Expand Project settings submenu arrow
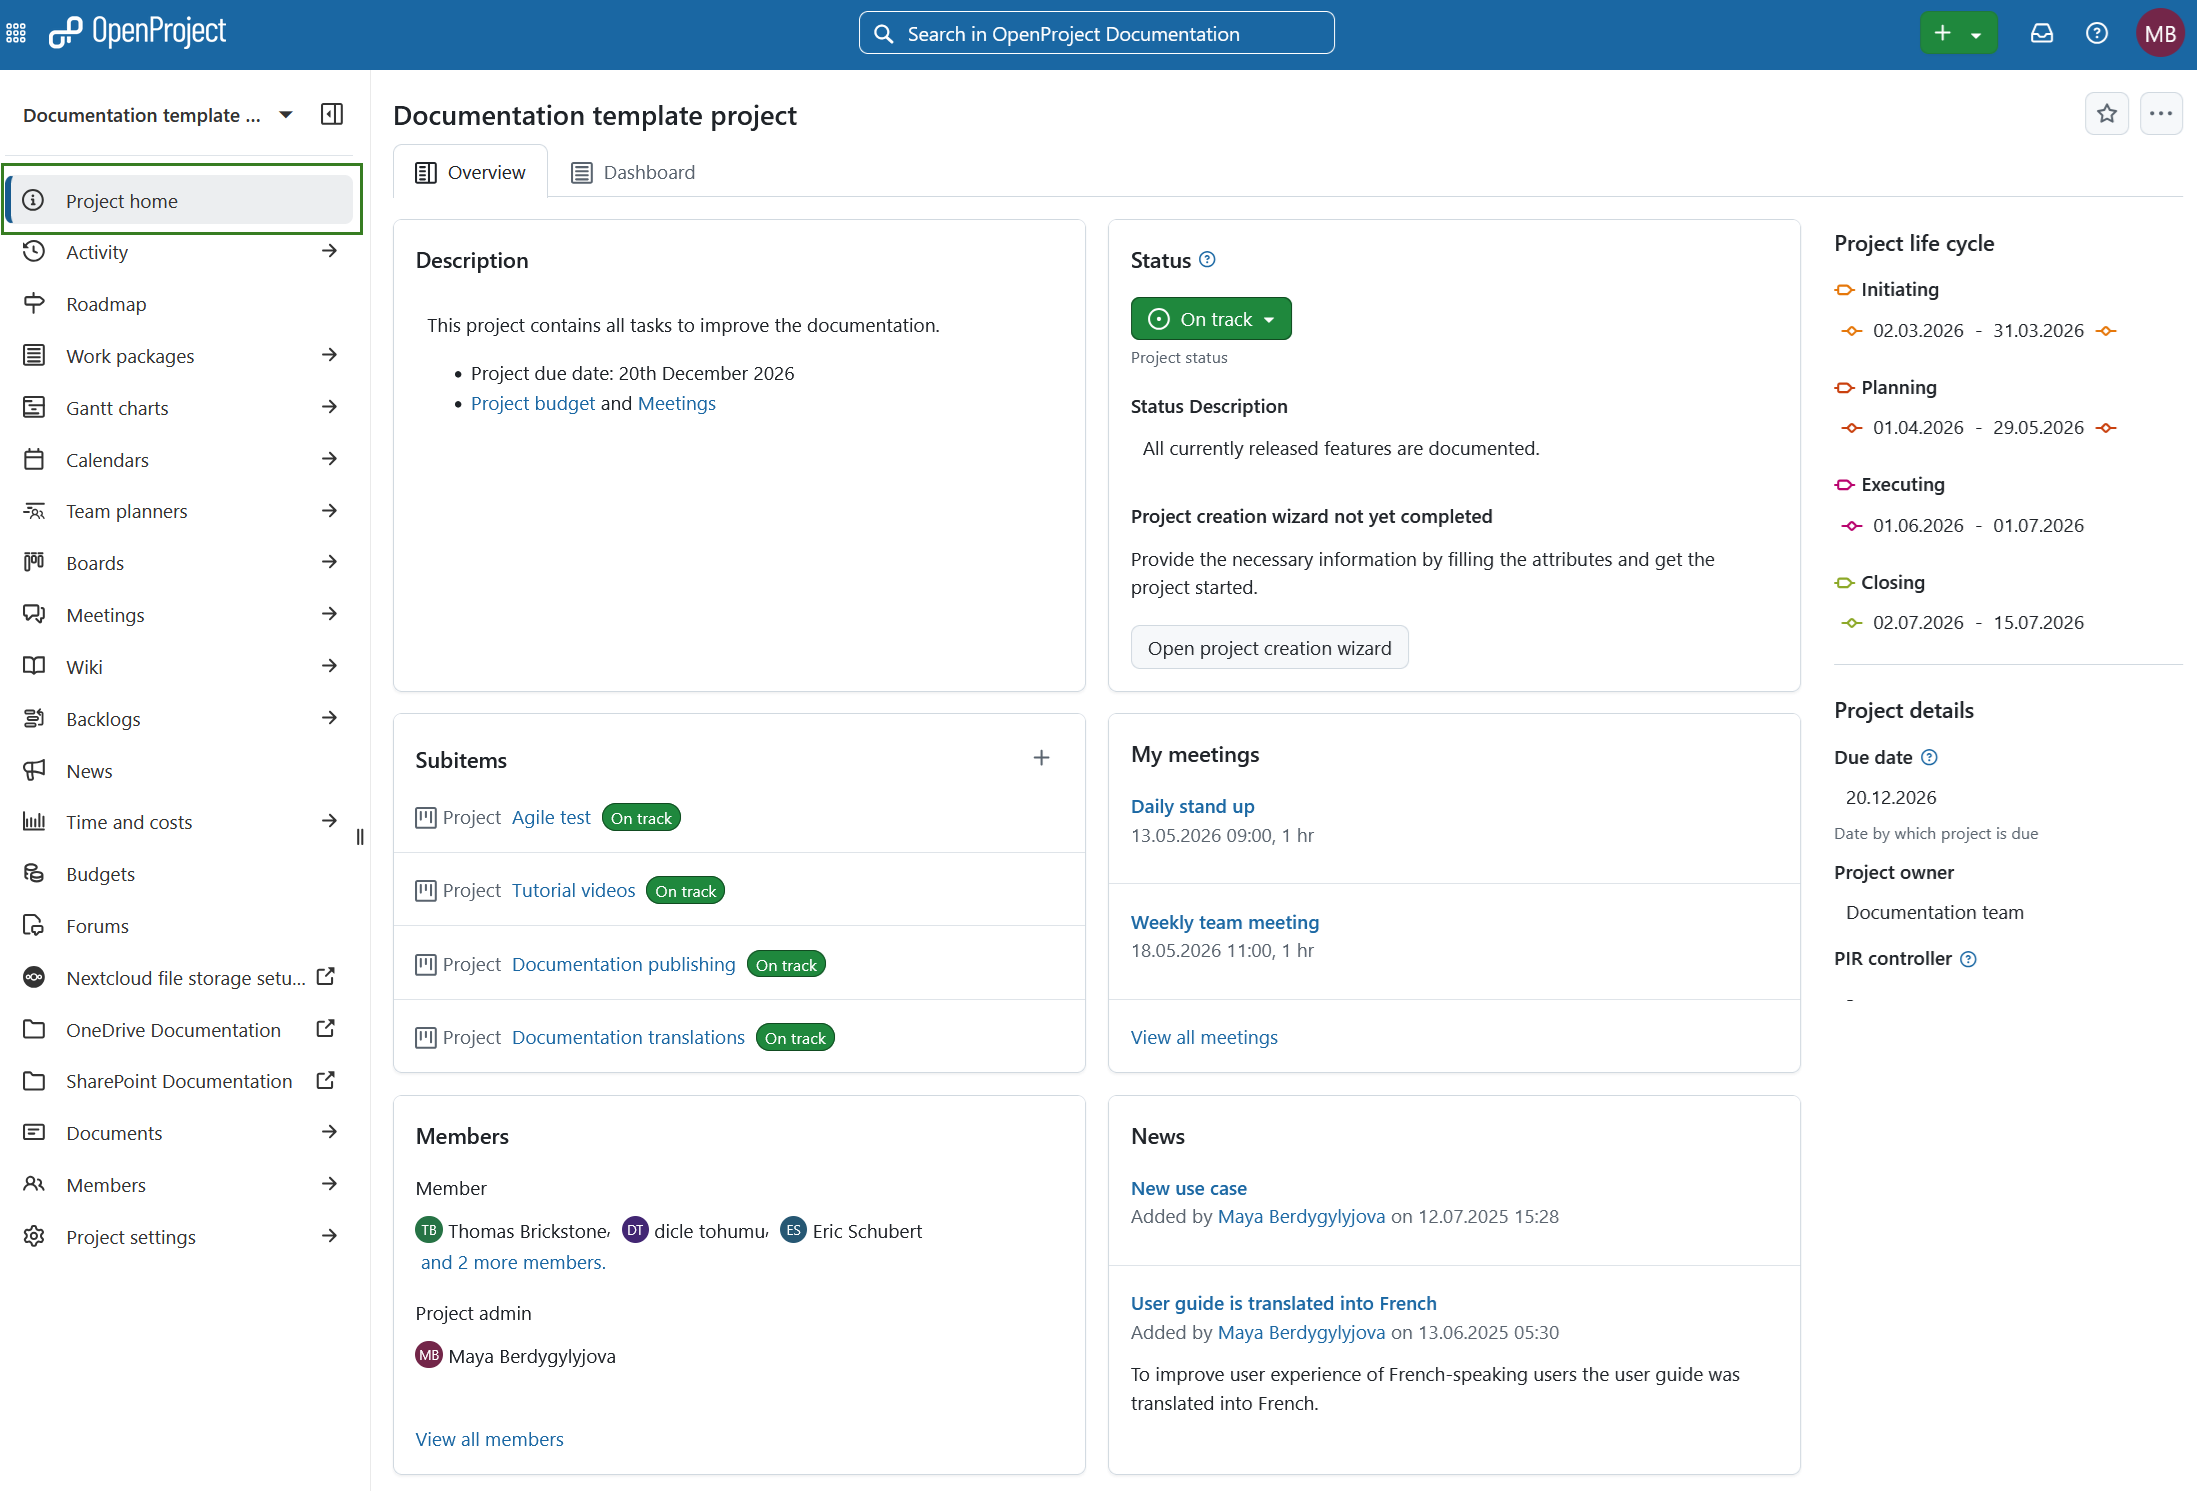The height and width of the screenshot is (1491, 2197). tap(330, 1236)
